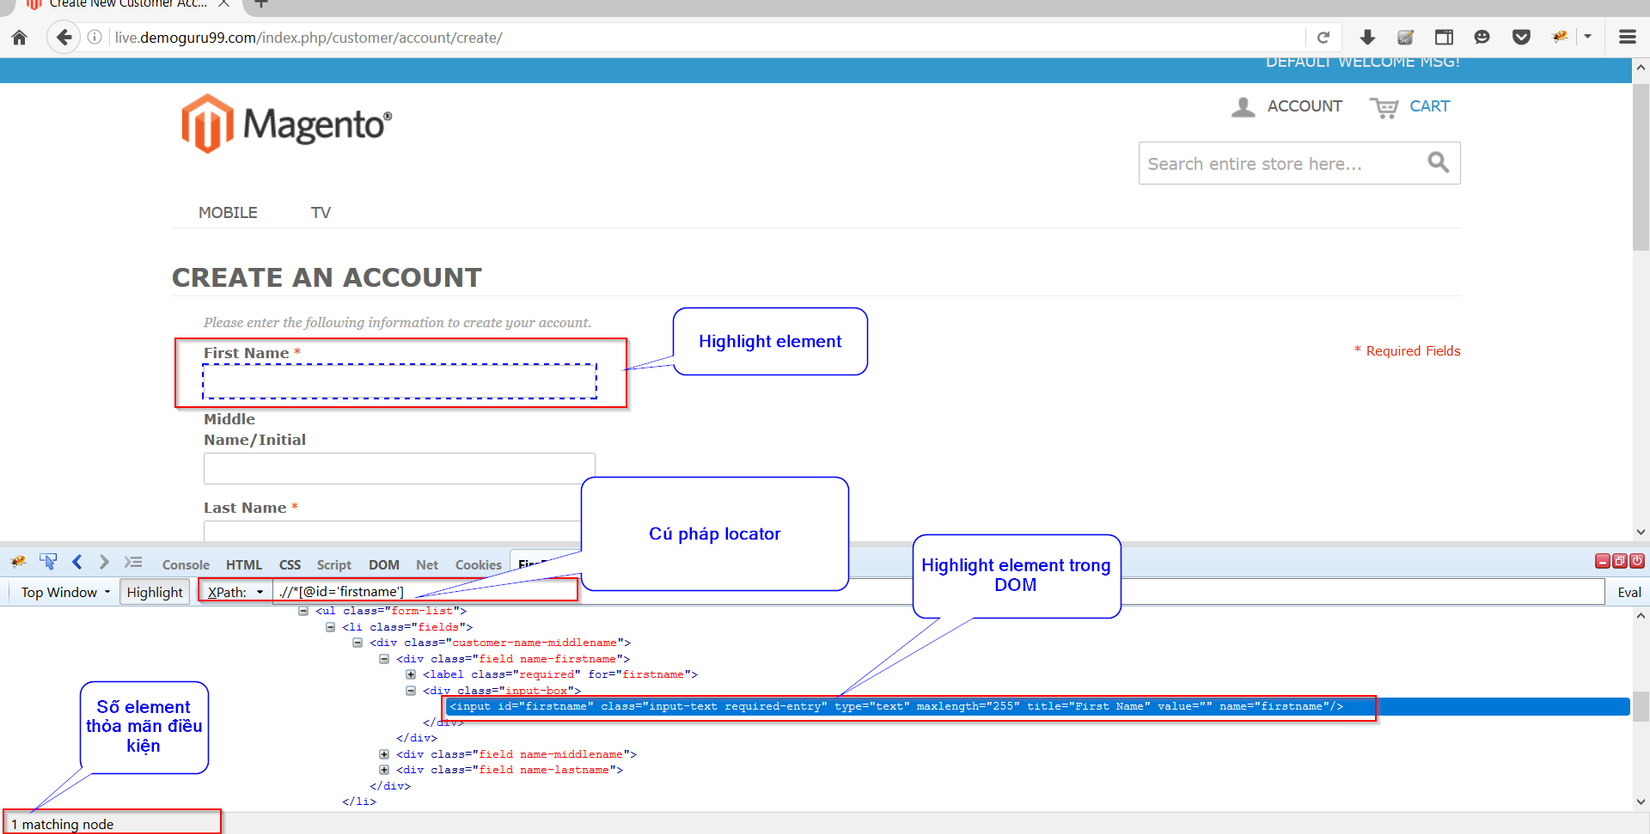Open the CART link
The height and width of the screenshot is (834, 1650).
(x=1429, y=106)
